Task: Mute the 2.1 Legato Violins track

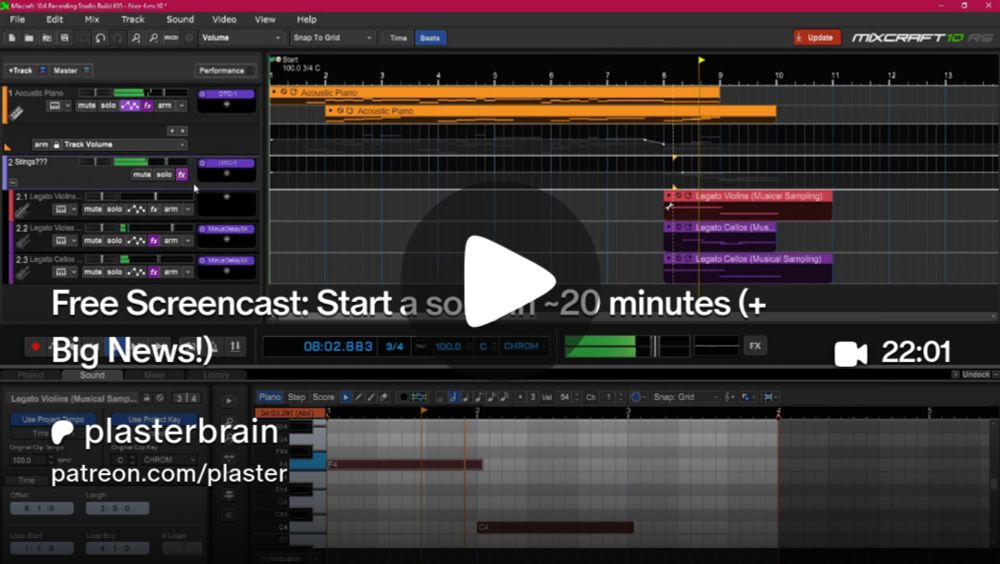Action: coord(93,209)
